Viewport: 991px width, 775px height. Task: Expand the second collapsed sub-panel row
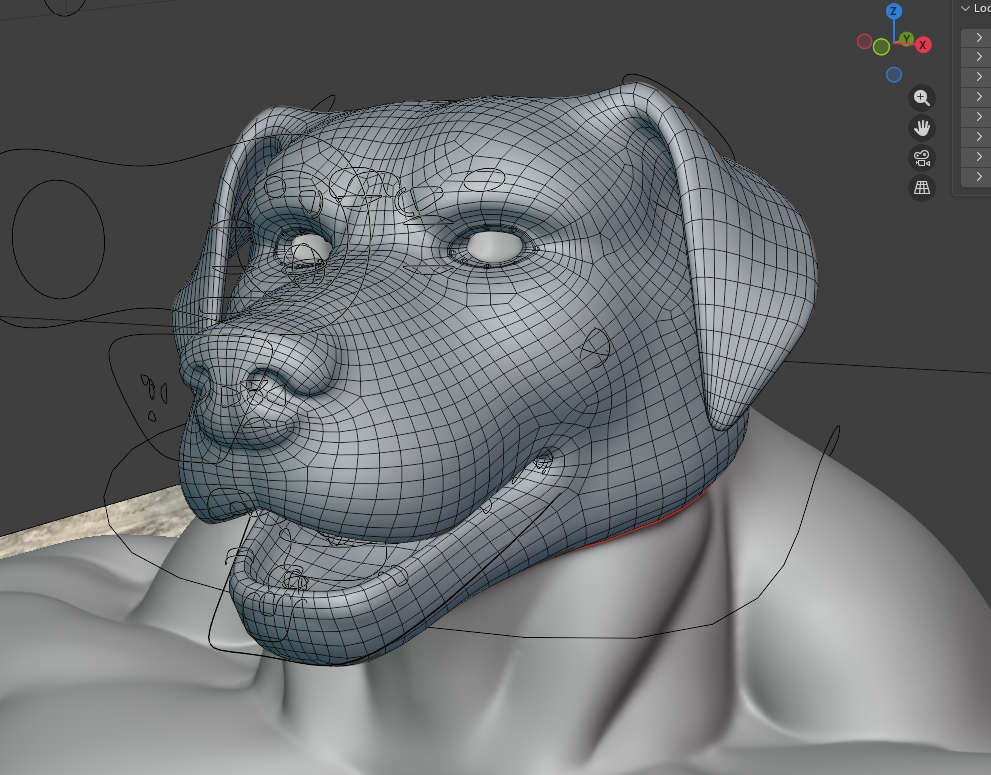(x=978, y=57)
